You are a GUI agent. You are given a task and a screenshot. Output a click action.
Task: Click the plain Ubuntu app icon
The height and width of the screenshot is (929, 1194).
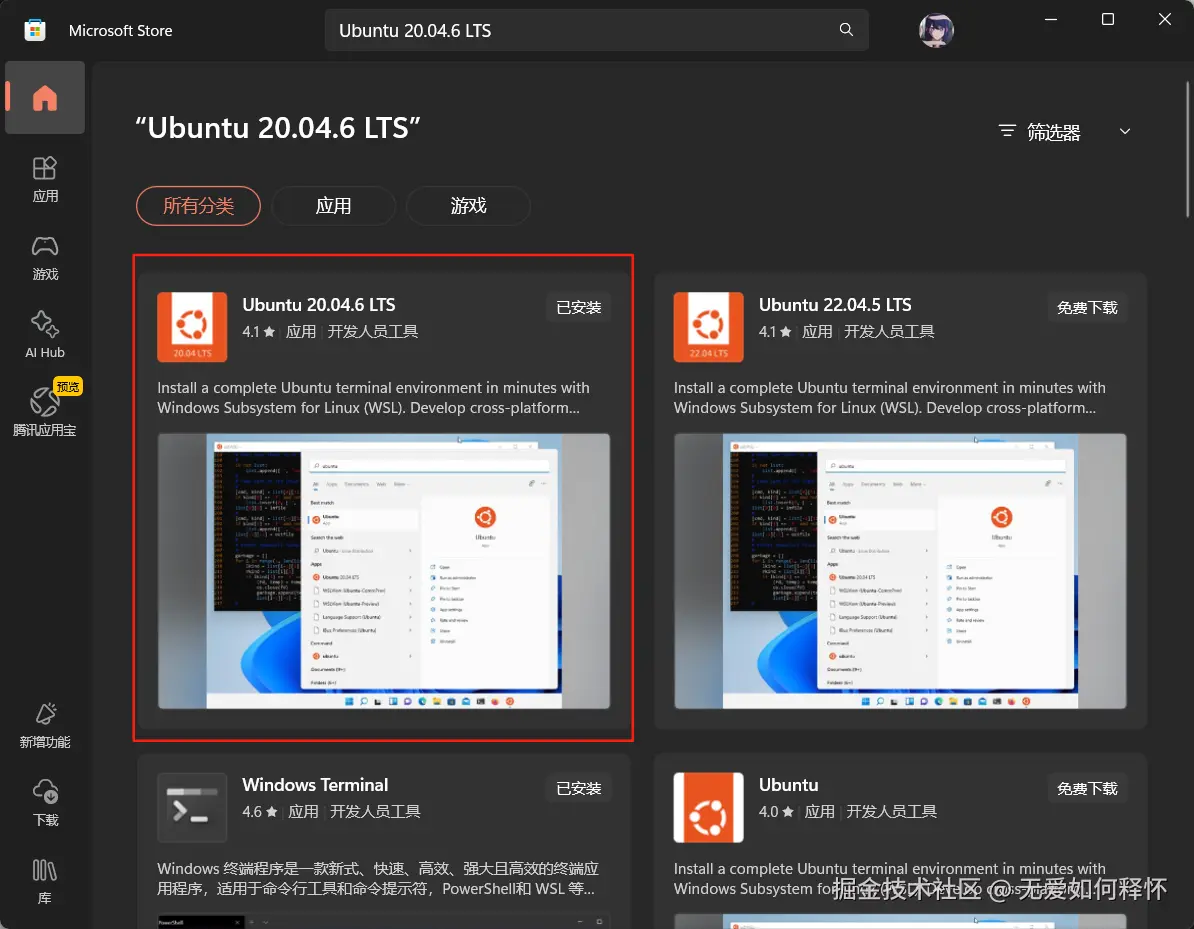click(708, 807)
